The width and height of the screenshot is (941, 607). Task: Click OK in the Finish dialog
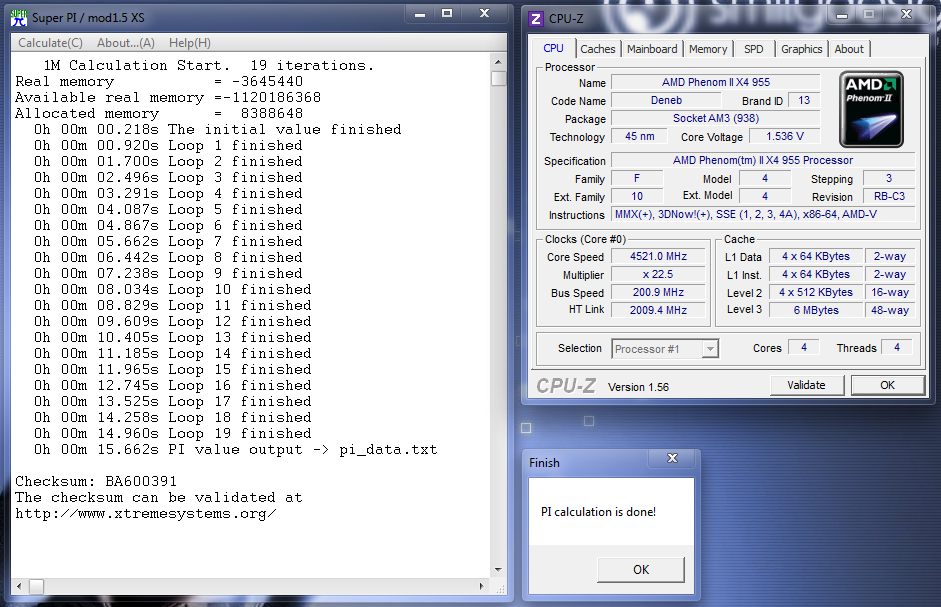click(x=641, y=569)
